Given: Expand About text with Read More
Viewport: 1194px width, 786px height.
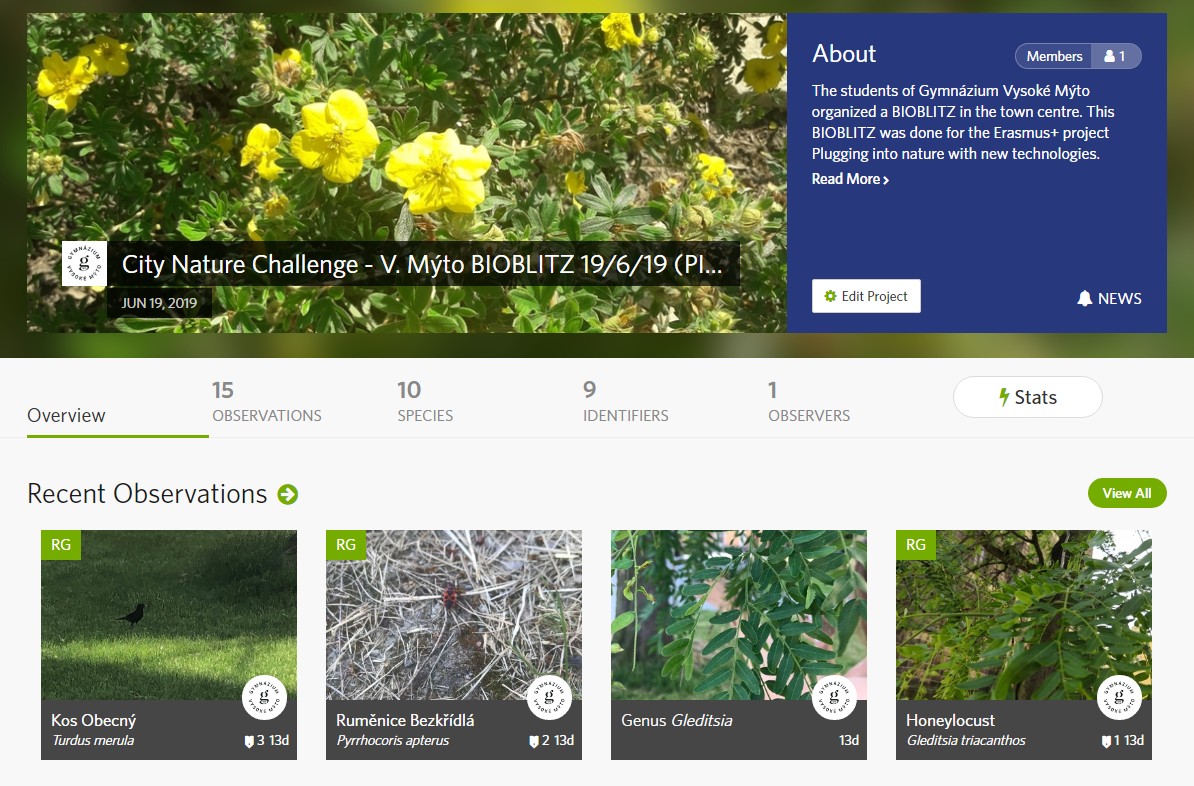Looking at the screenshot, I should (850, 179).
